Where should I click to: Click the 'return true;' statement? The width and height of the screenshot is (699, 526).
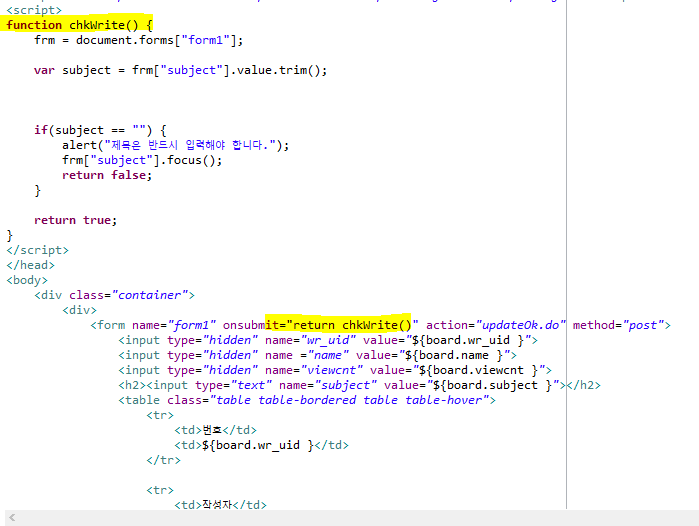click(x=75, y=220)
